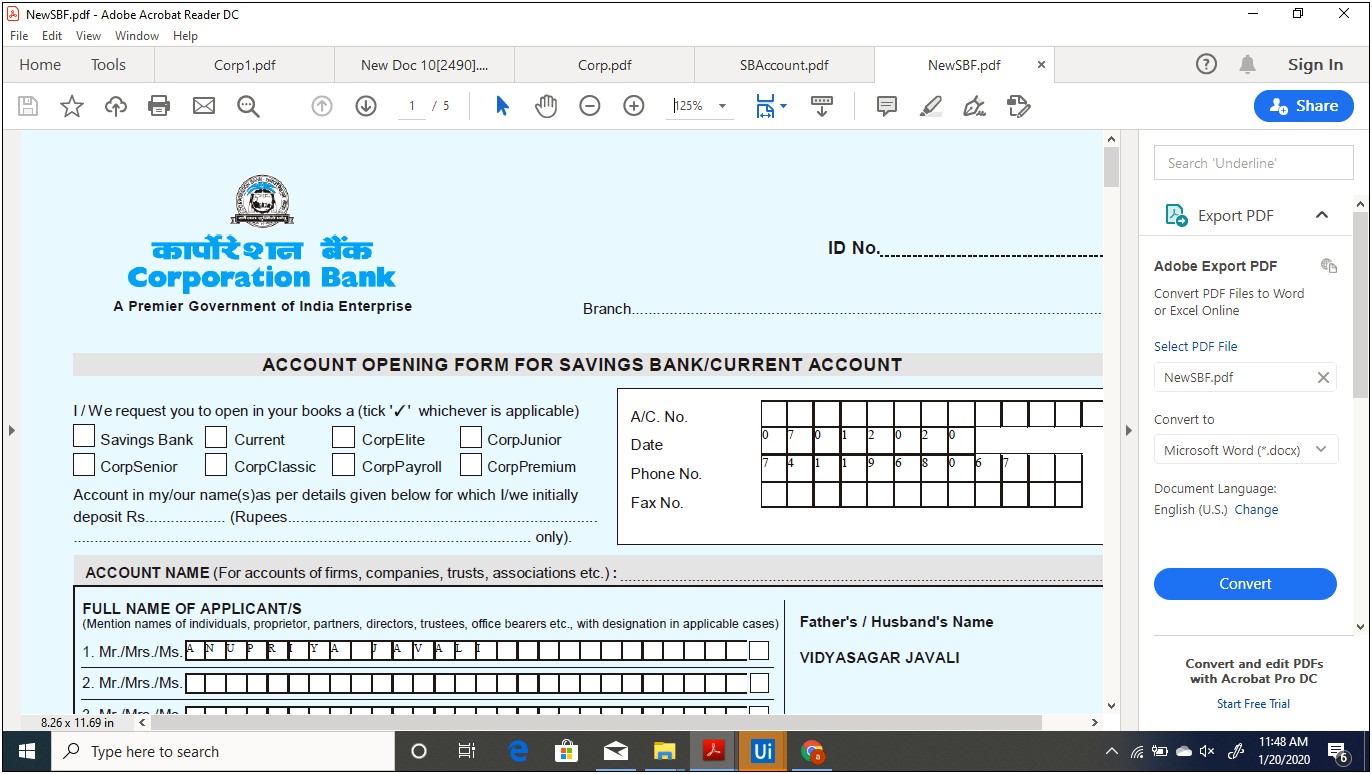Print the document with the printer icon
The image size is (1372, 774).
point(159,106)
